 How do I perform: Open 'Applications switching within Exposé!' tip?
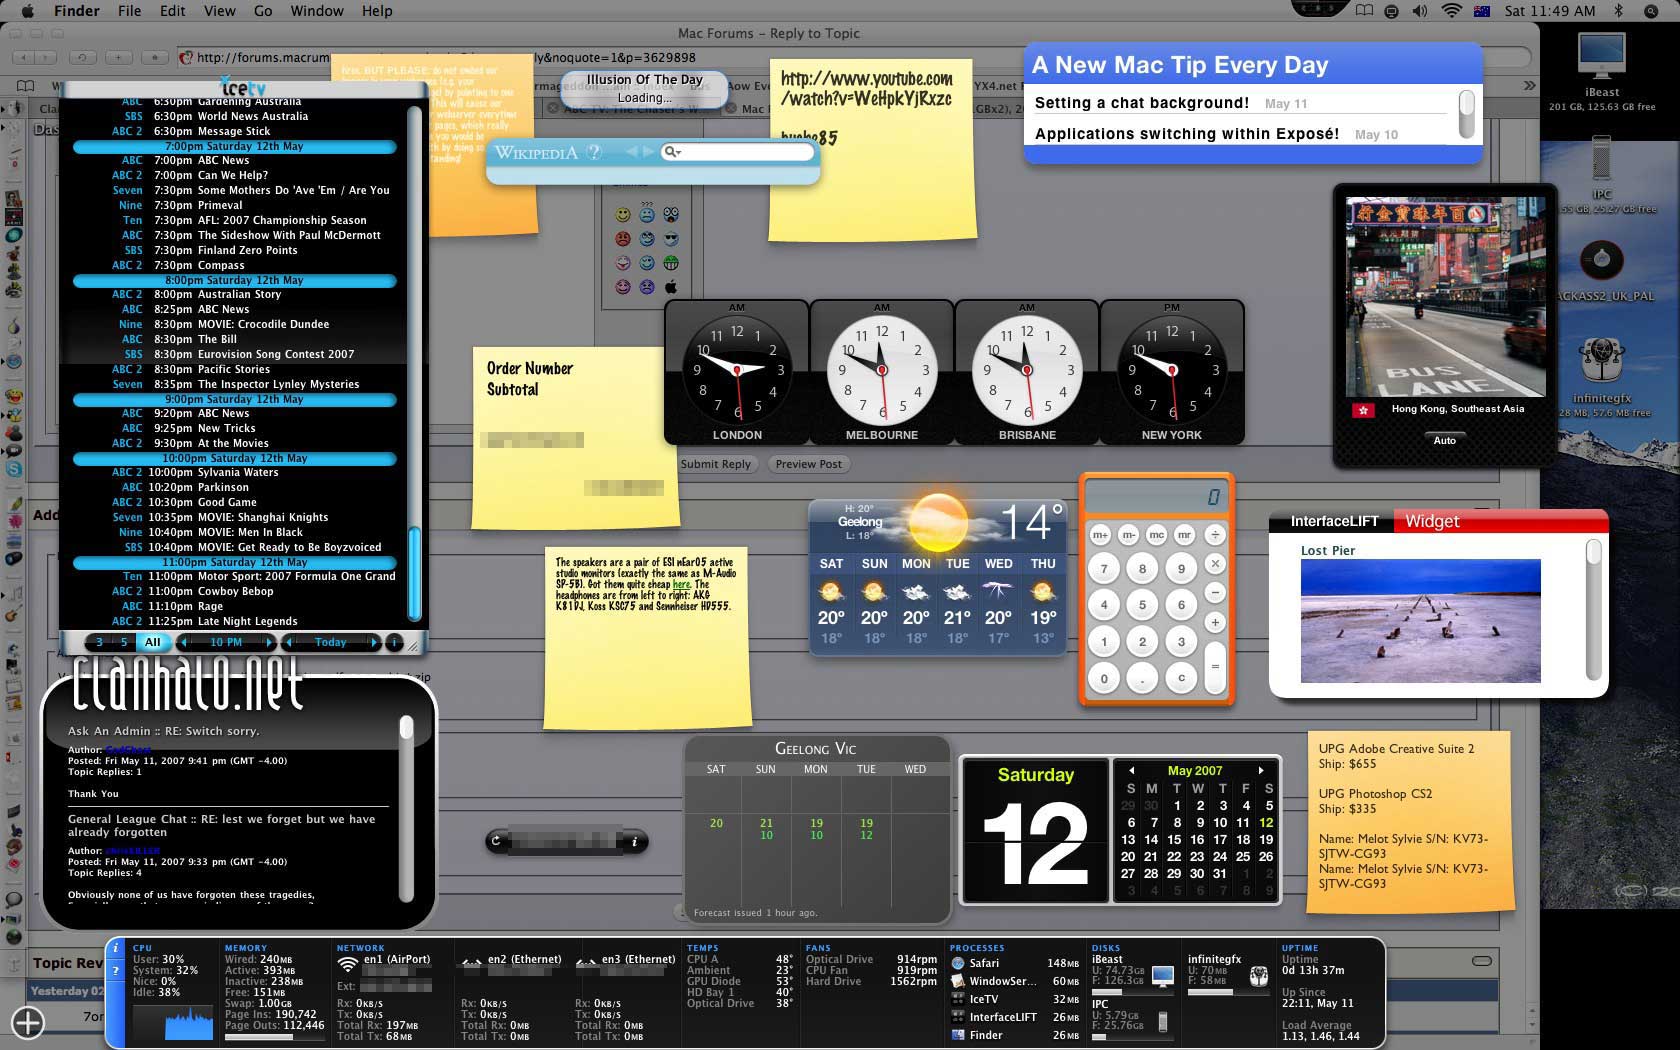point(1186,134)
